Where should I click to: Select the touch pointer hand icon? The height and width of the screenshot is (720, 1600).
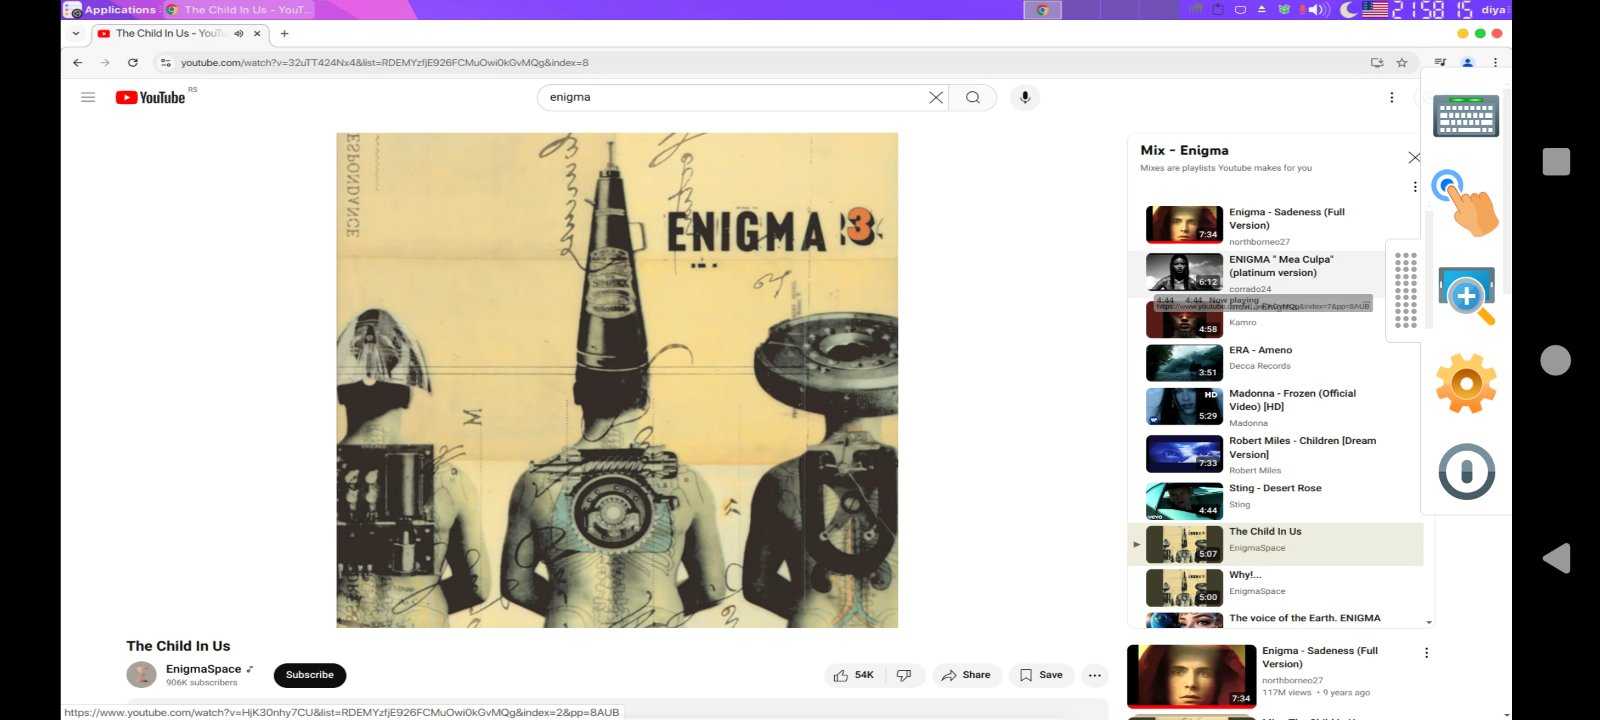tap(1466, 203)
